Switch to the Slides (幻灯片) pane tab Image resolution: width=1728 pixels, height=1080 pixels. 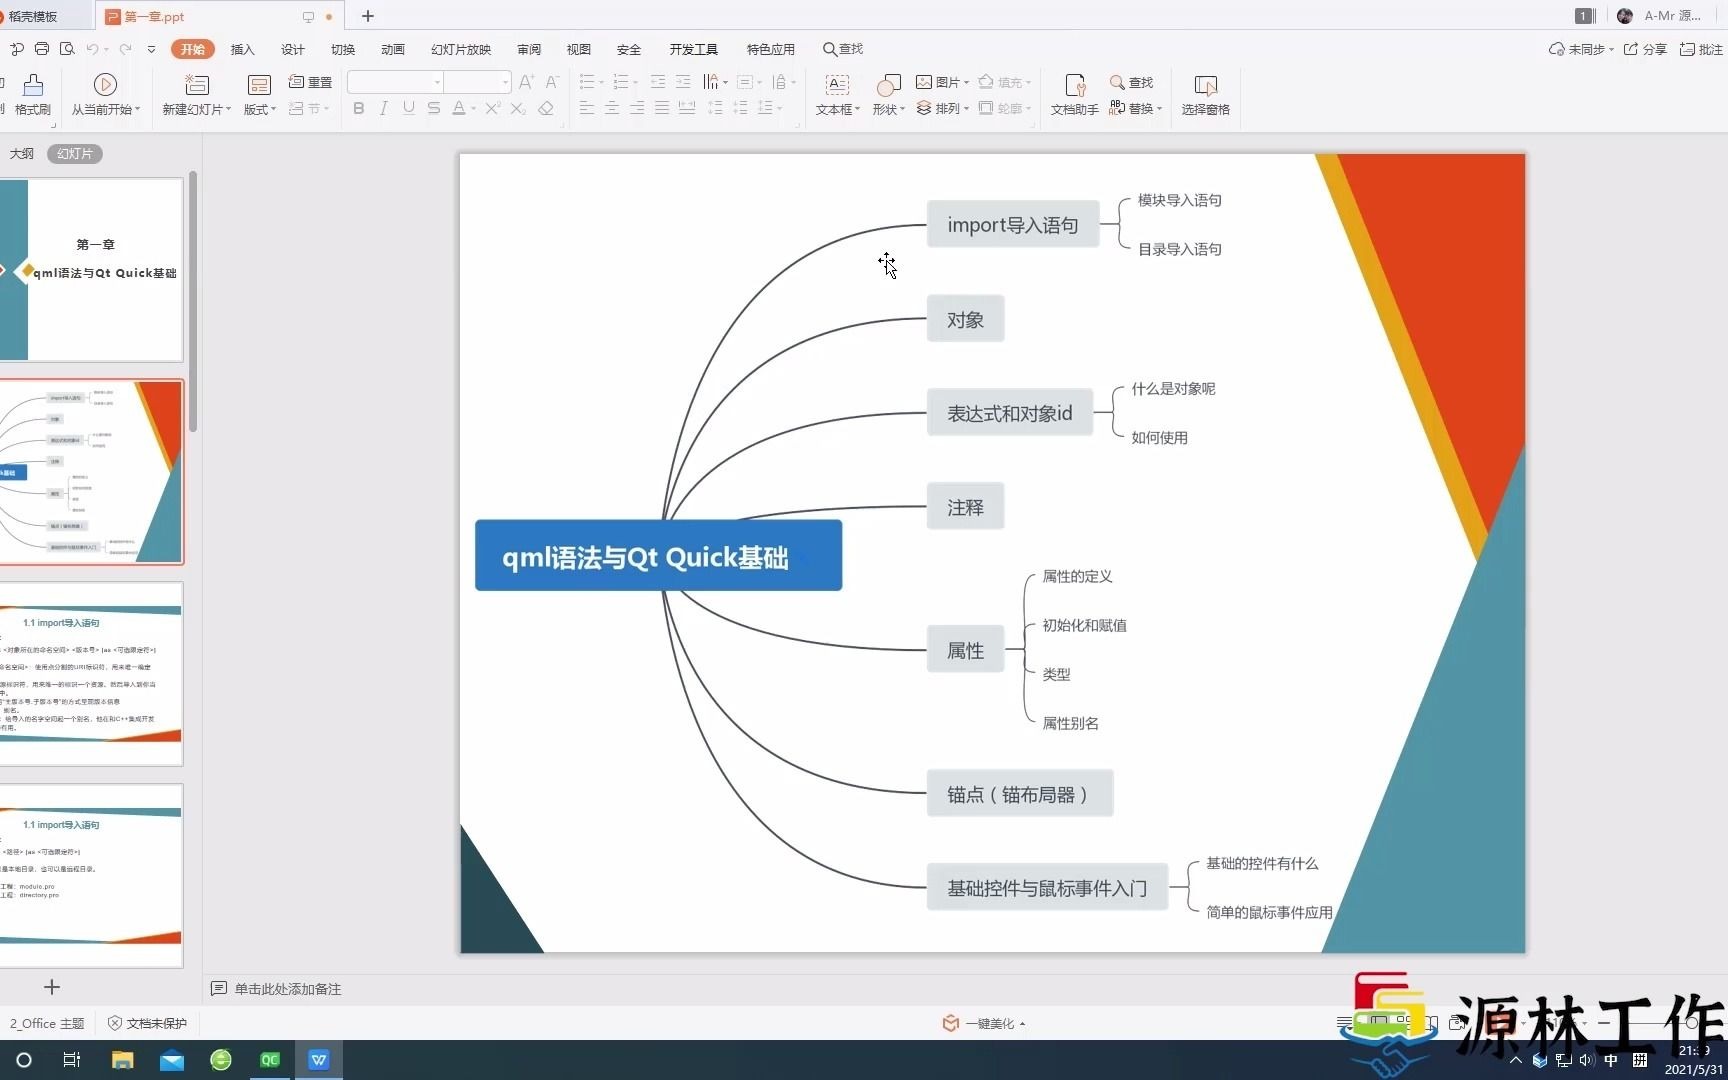pos(75,153)
